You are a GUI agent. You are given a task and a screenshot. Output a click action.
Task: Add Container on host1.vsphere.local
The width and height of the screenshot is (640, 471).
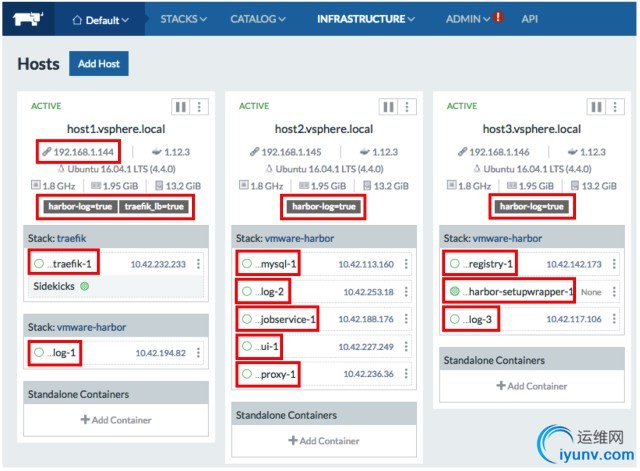tap(116, 420)
